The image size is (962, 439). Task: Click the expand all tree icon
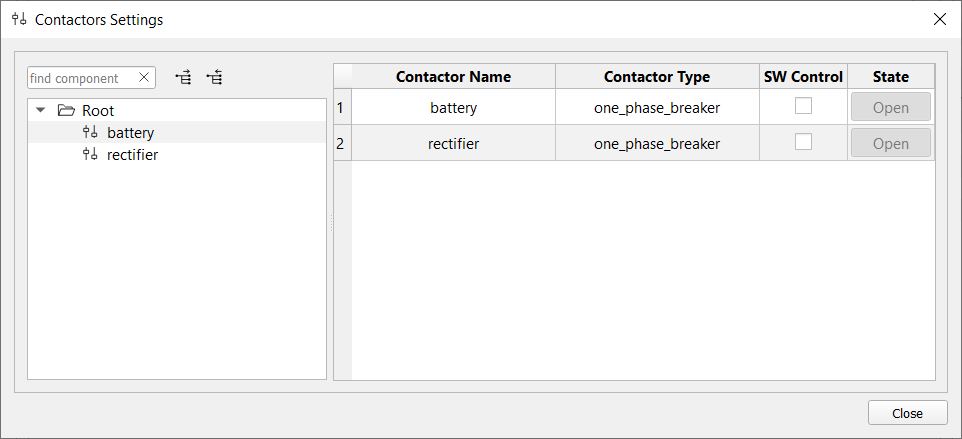(183, 77)
